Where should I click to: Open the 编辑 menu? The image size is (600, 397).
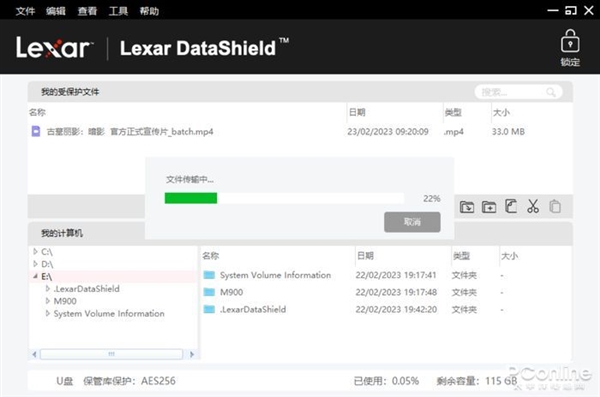click(x=56, y=11)
